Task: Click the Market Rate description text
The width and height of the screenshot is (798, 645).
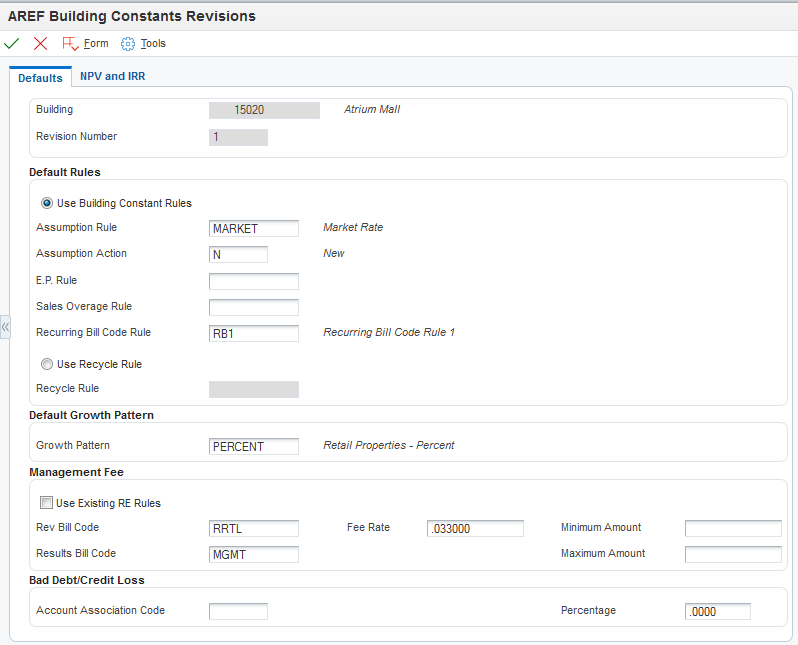Action: (353, 228)
